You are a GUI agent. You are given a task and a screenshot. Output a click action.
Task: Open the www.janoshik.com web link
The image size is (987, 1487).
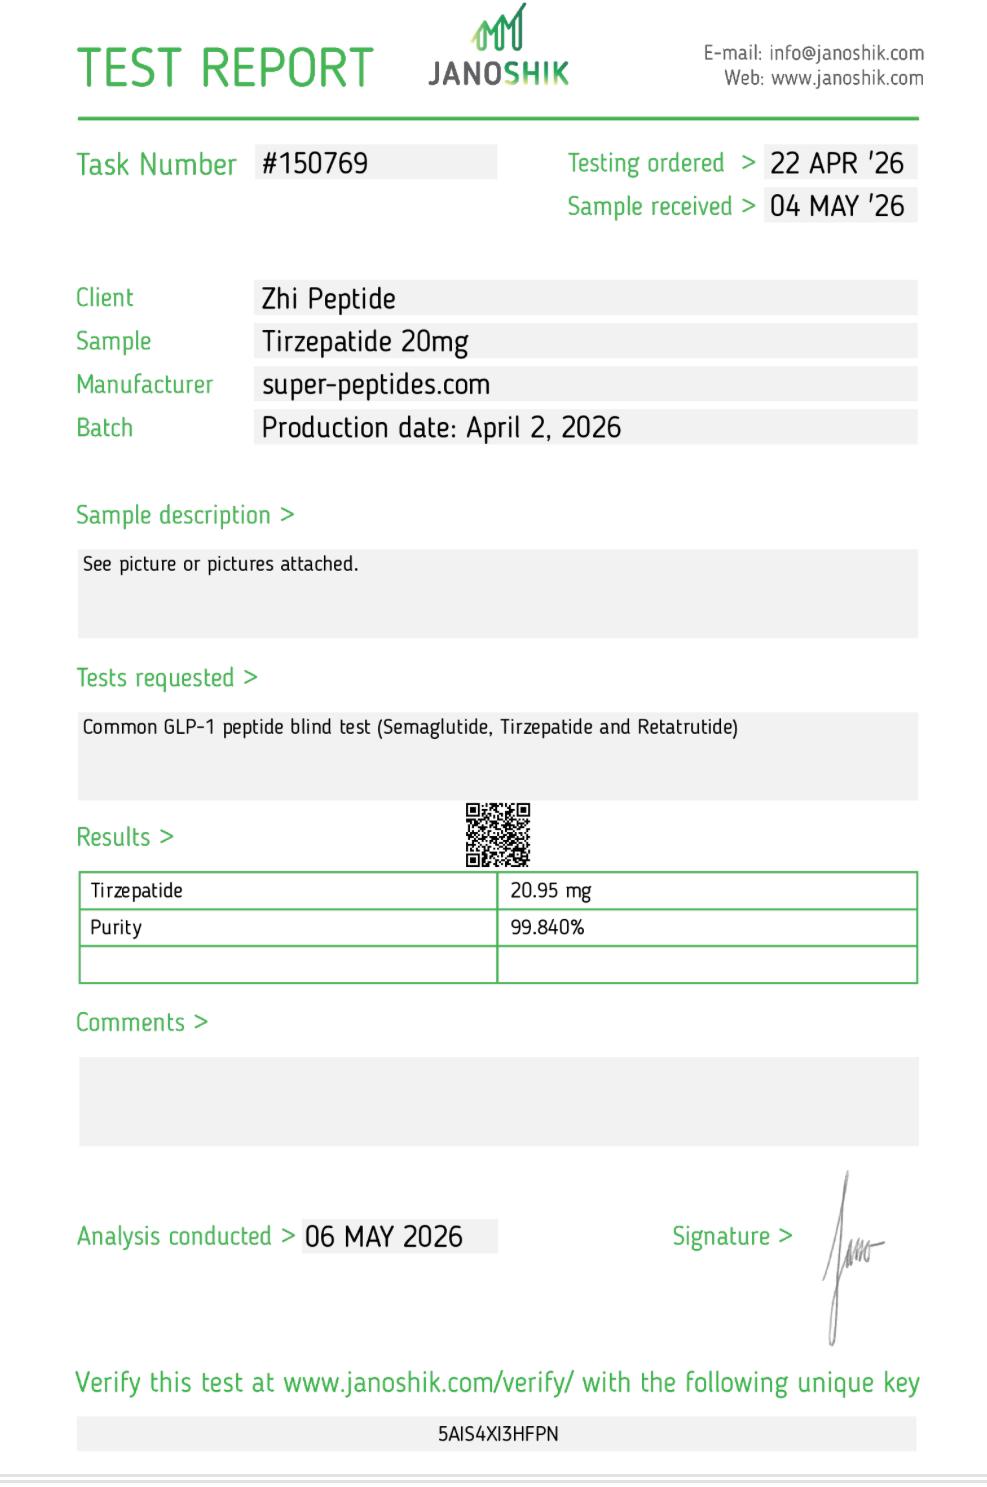pos(847,78)
